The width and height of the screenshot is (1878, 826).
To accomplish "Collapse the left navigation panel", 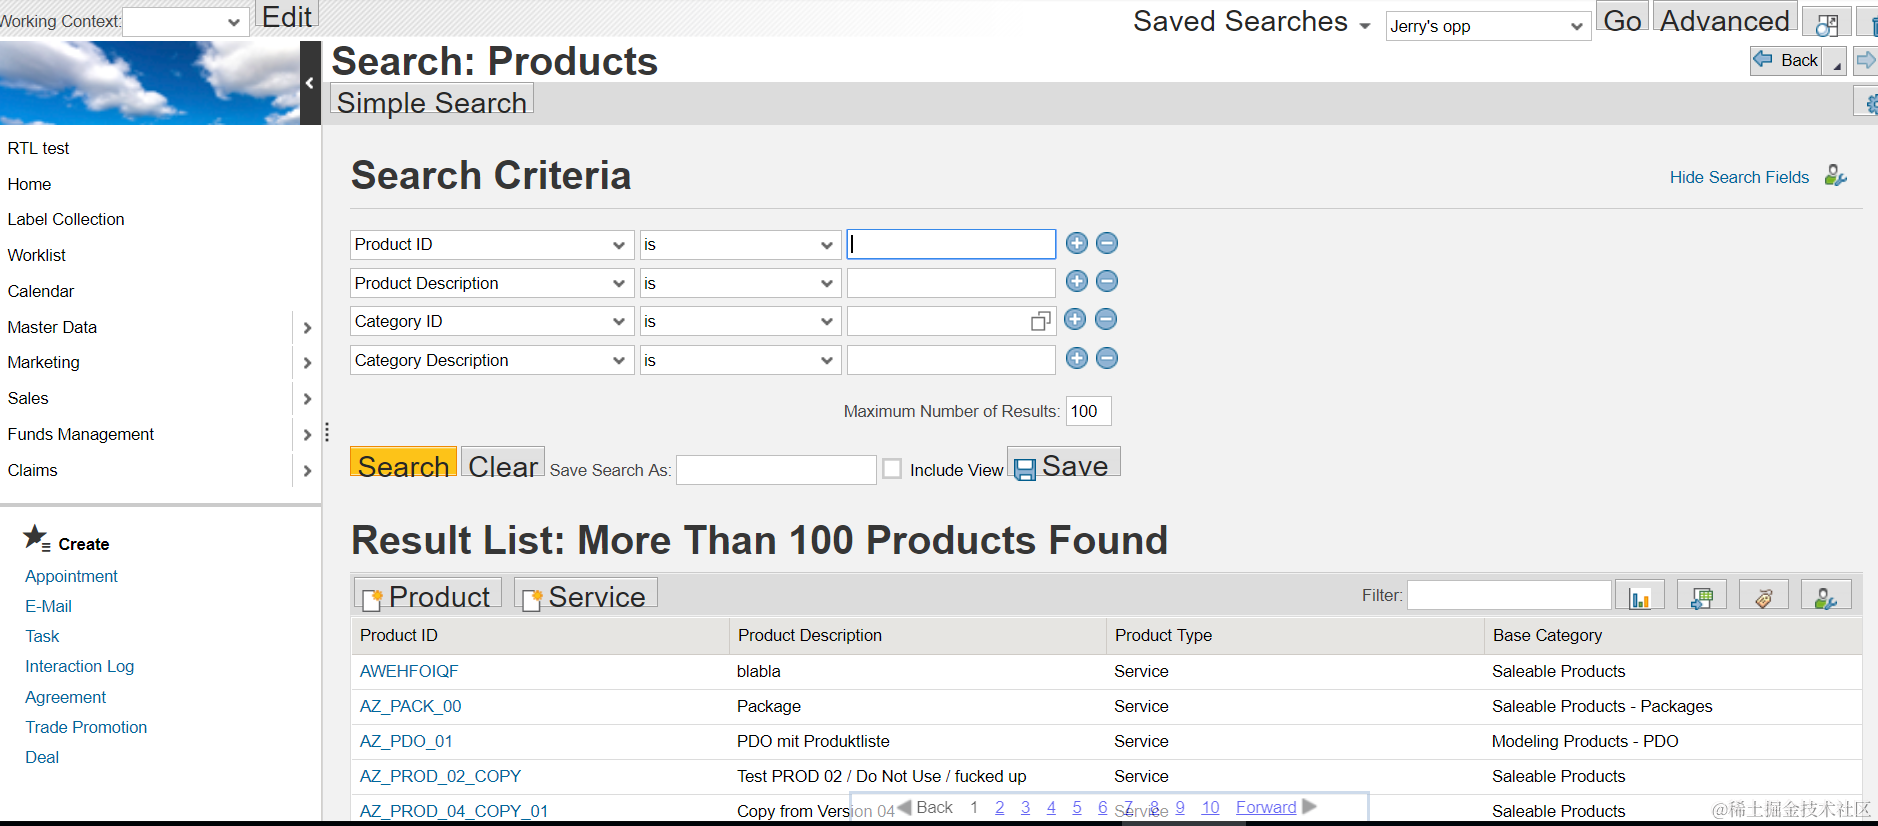I will (x=310, y=83).
